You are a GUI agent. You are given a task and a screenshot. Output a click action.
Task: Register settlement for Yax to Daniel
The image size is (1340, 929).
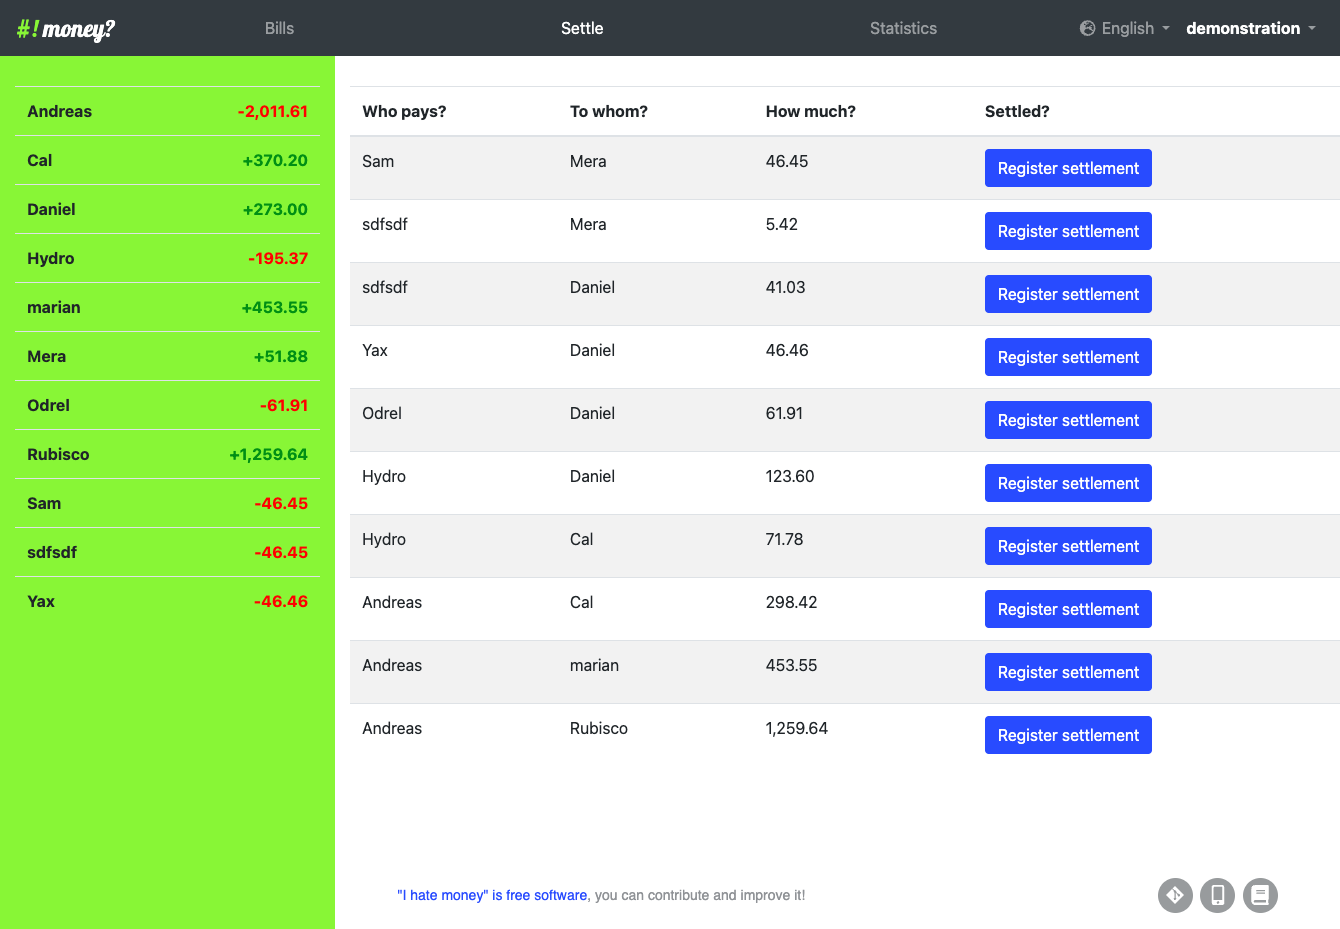pos(1068,357)
